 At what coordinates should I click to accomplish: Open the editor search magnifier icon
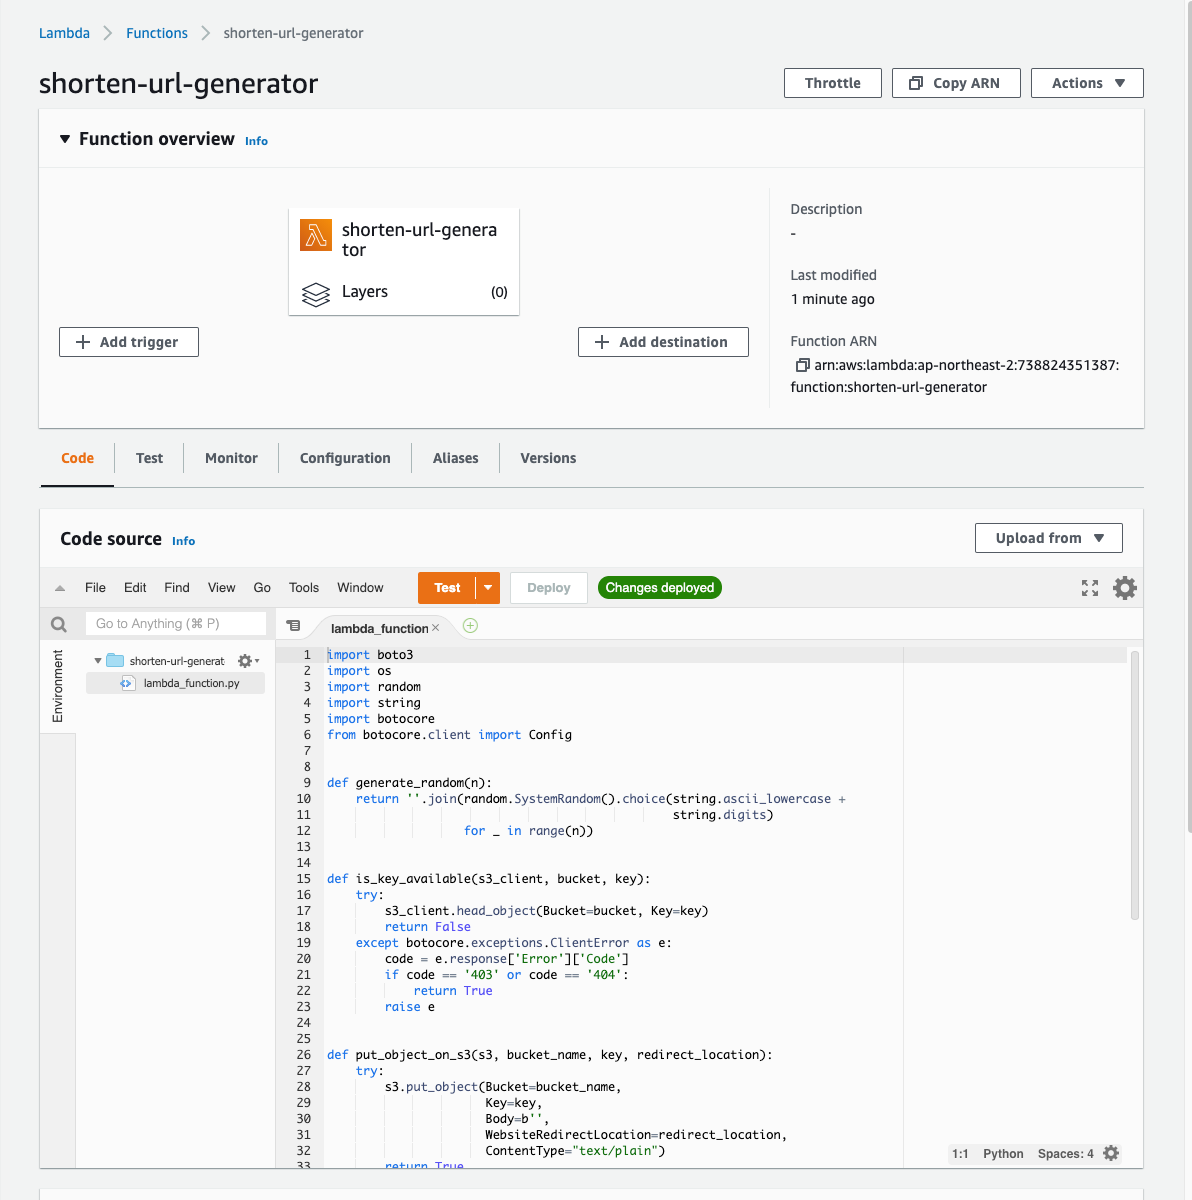[59, 624]
